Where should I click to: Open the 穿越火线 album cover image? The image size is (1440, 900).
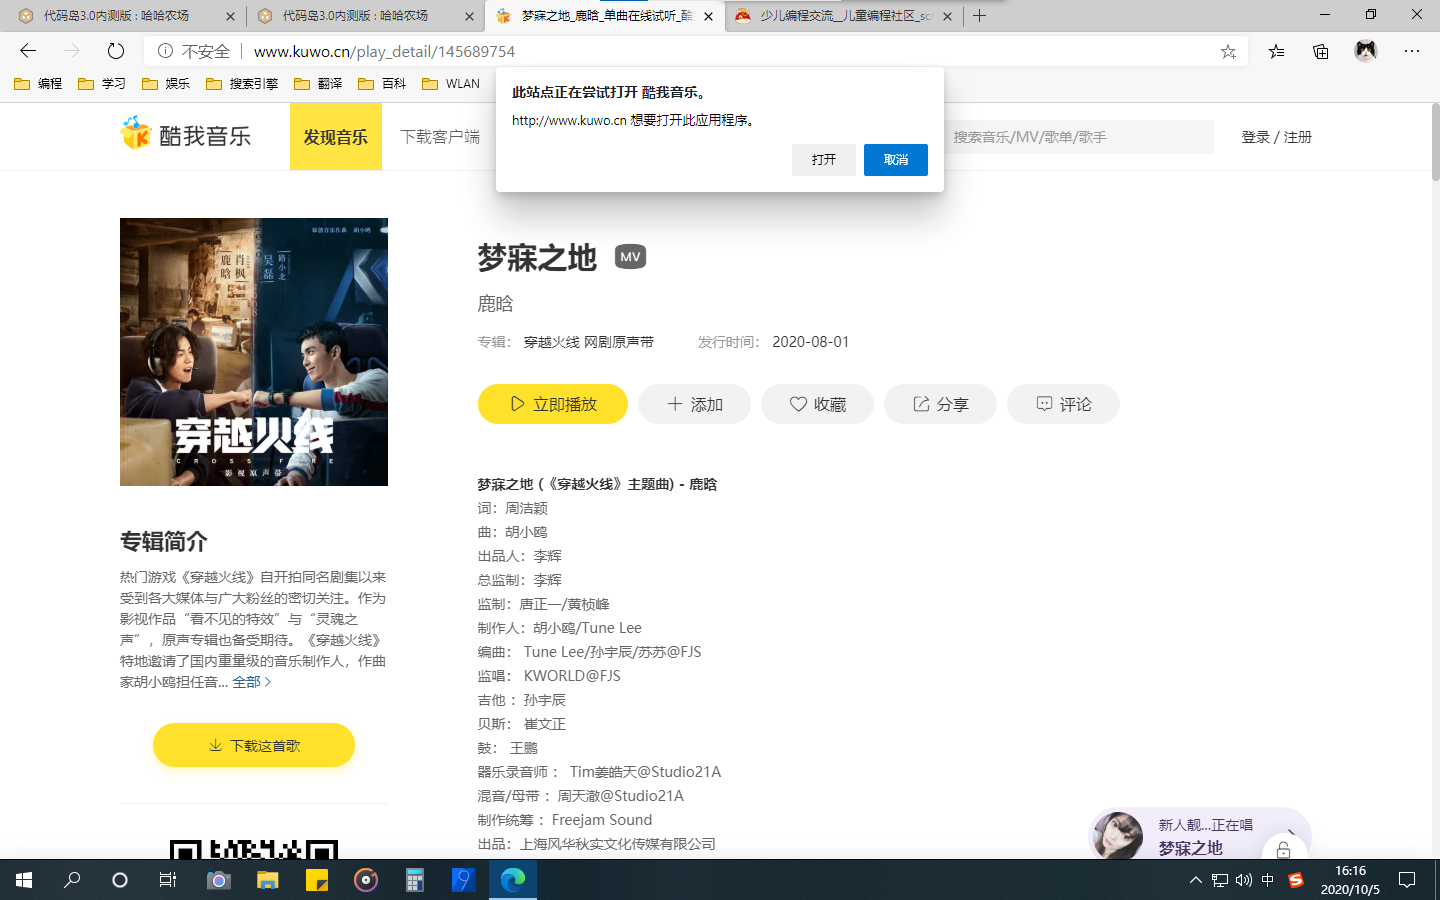(254, 352)
